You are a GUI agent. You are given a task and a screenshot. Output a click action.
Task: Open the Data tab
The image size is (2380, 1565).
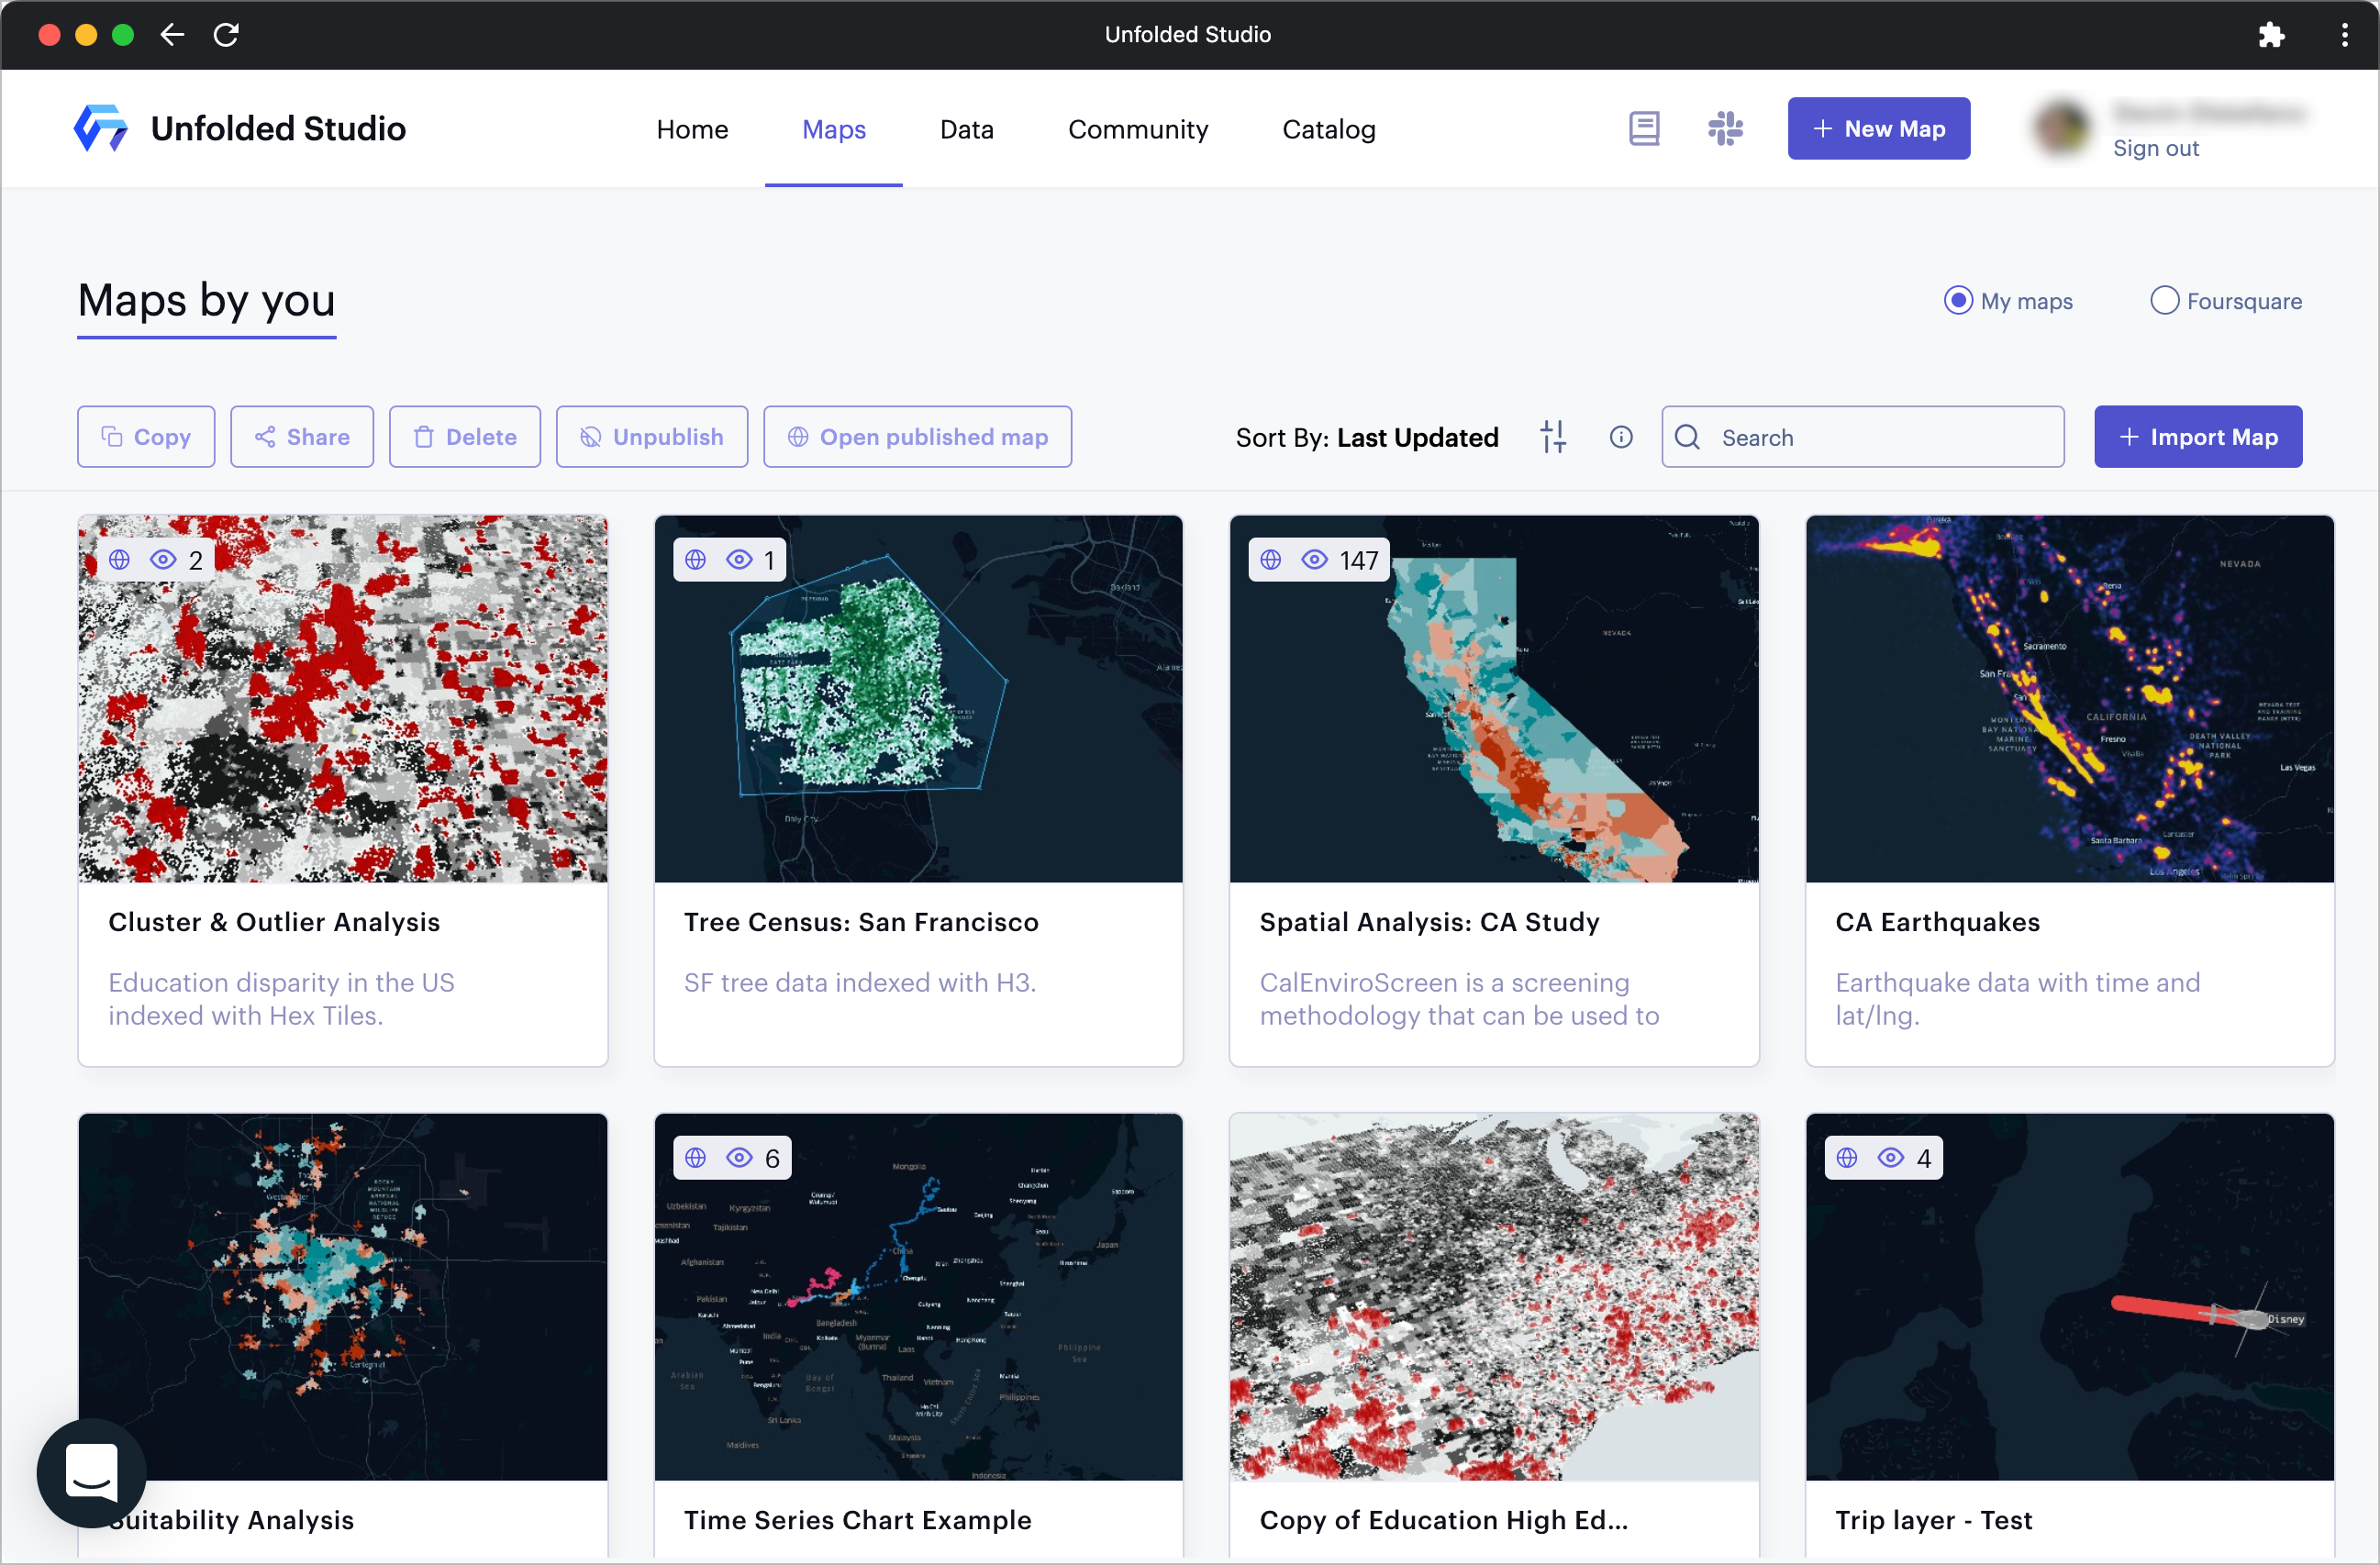point(966,129)
